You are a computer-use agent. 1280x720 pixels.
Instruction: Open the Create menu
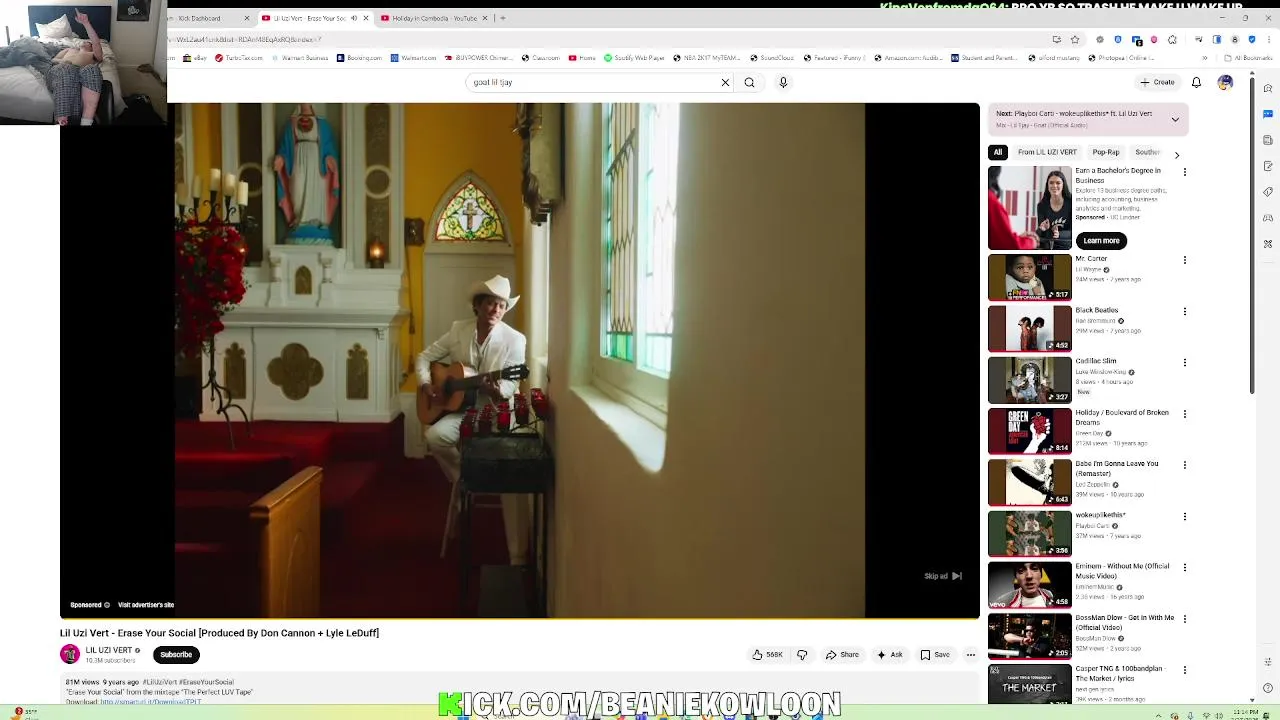[x=1157, y=82]
